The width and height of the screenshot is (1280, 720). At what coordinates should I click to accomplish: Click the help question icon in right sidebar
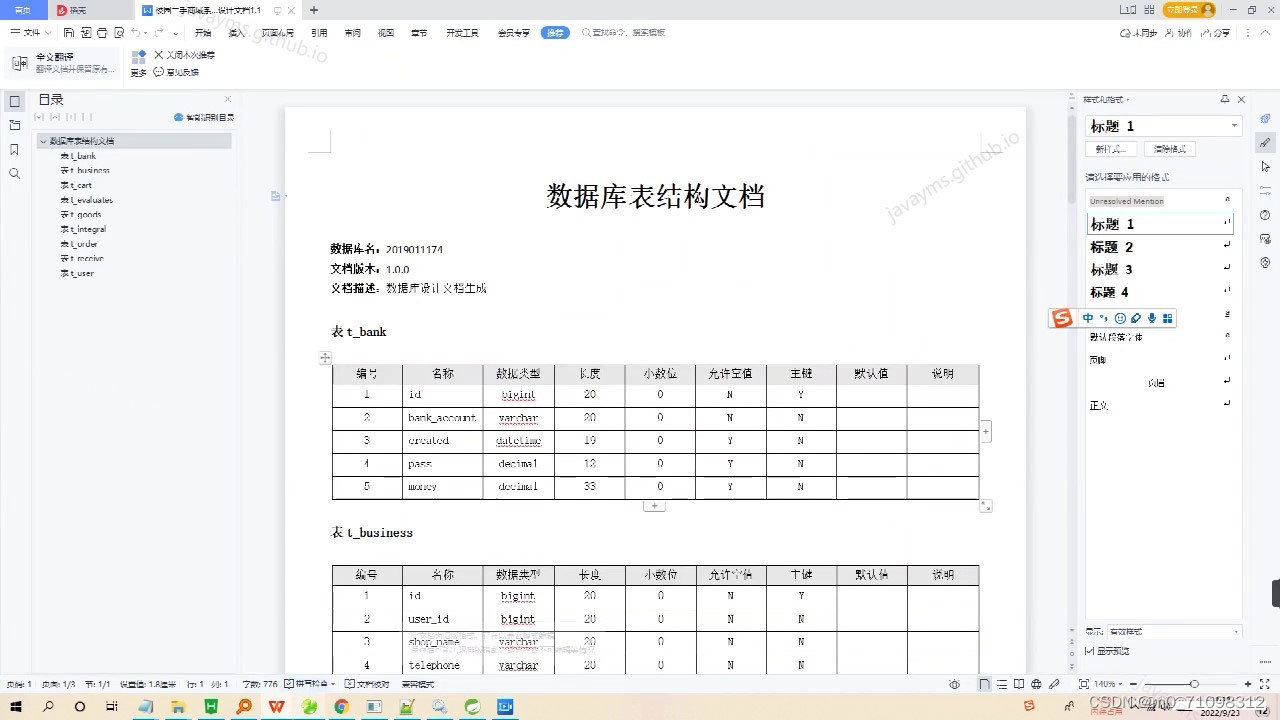coord(1265,215)
